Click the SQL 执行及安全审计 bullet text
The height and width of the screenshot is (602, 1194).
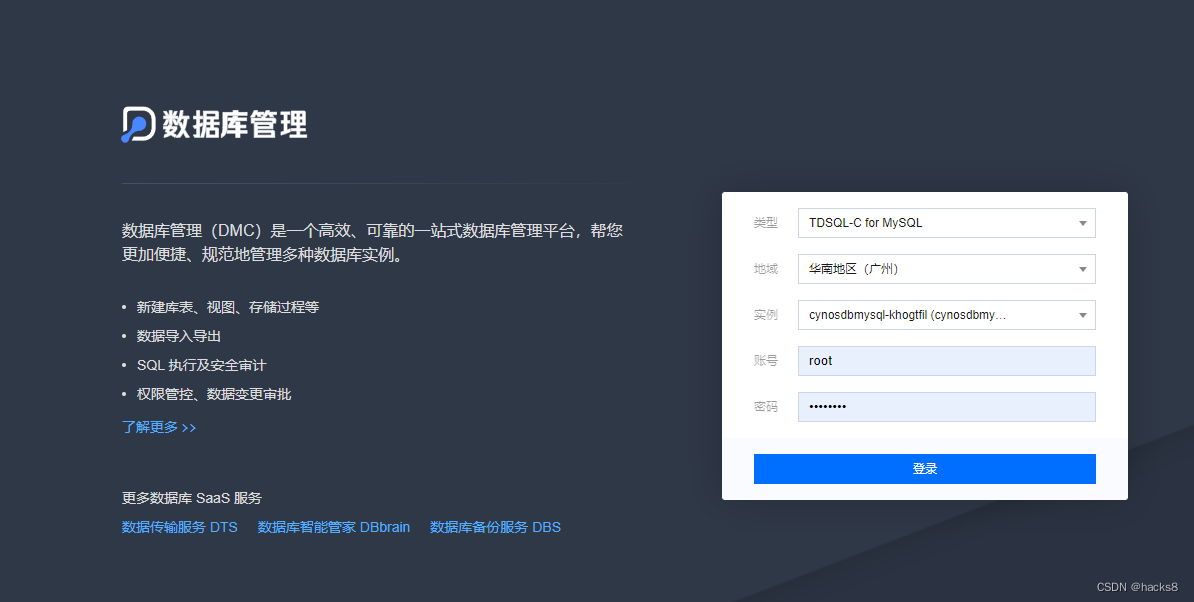[202, 365]
